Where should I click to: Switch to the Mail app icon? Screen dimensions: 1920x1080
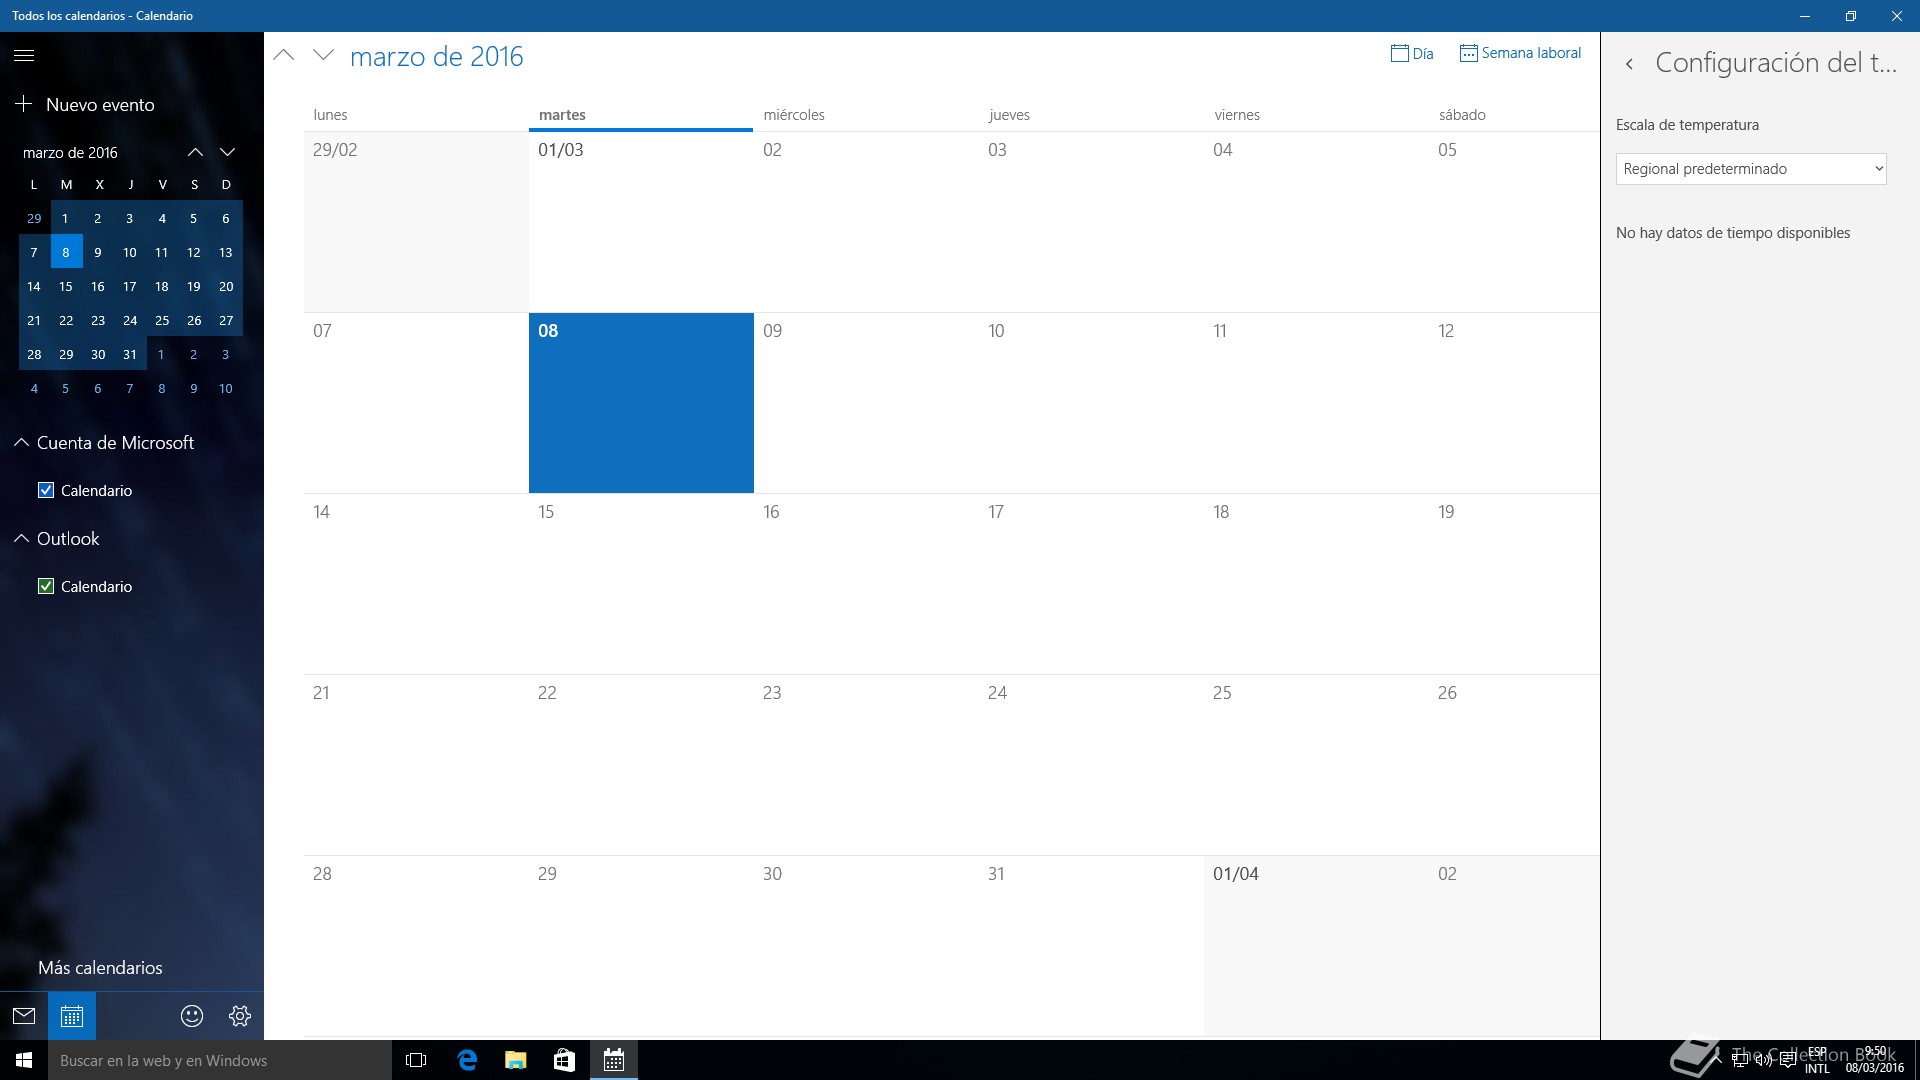coord(24,1016)
